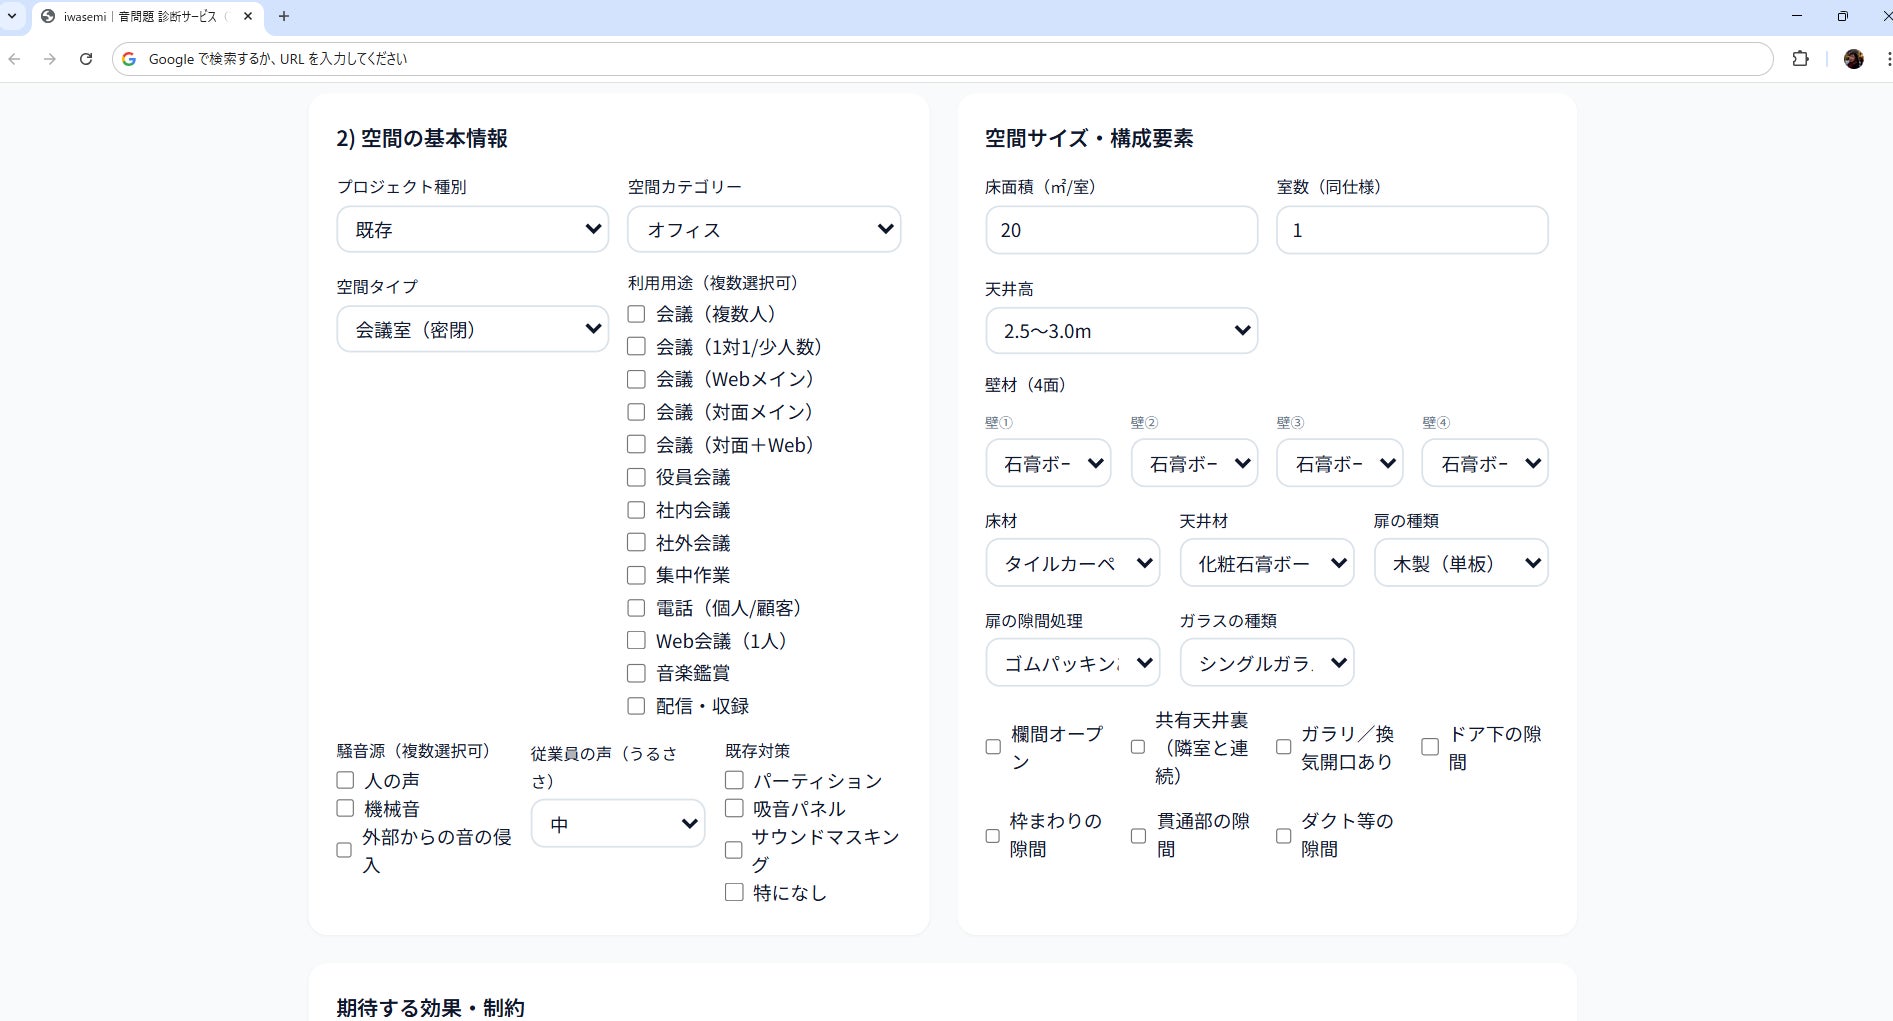Reload the current page
Screen dimensions: 1893x1021
coord(86,59)
